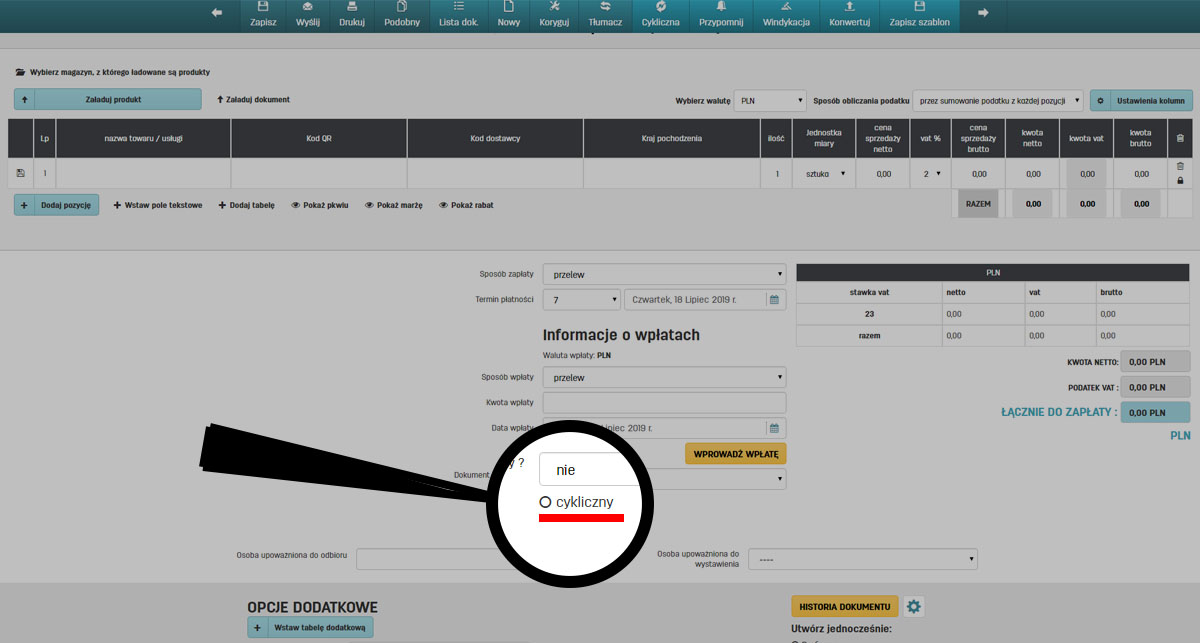Click the Kwota wpłaty input field
This screenshot has width=1200, height=643.
(x=664, y=403)
